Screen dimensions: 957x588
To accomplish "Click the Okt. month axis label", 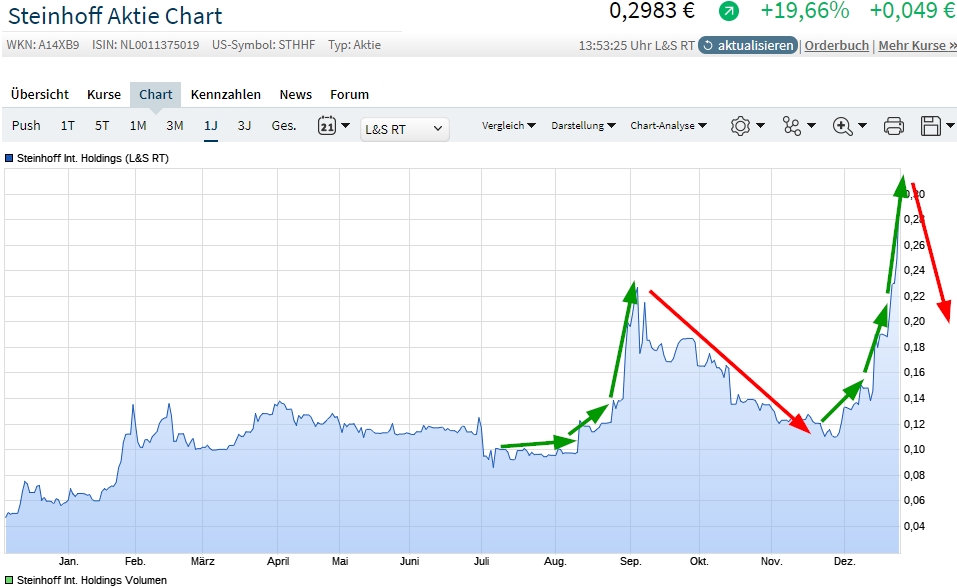I will pyautogui.click(x=699, y=561).
